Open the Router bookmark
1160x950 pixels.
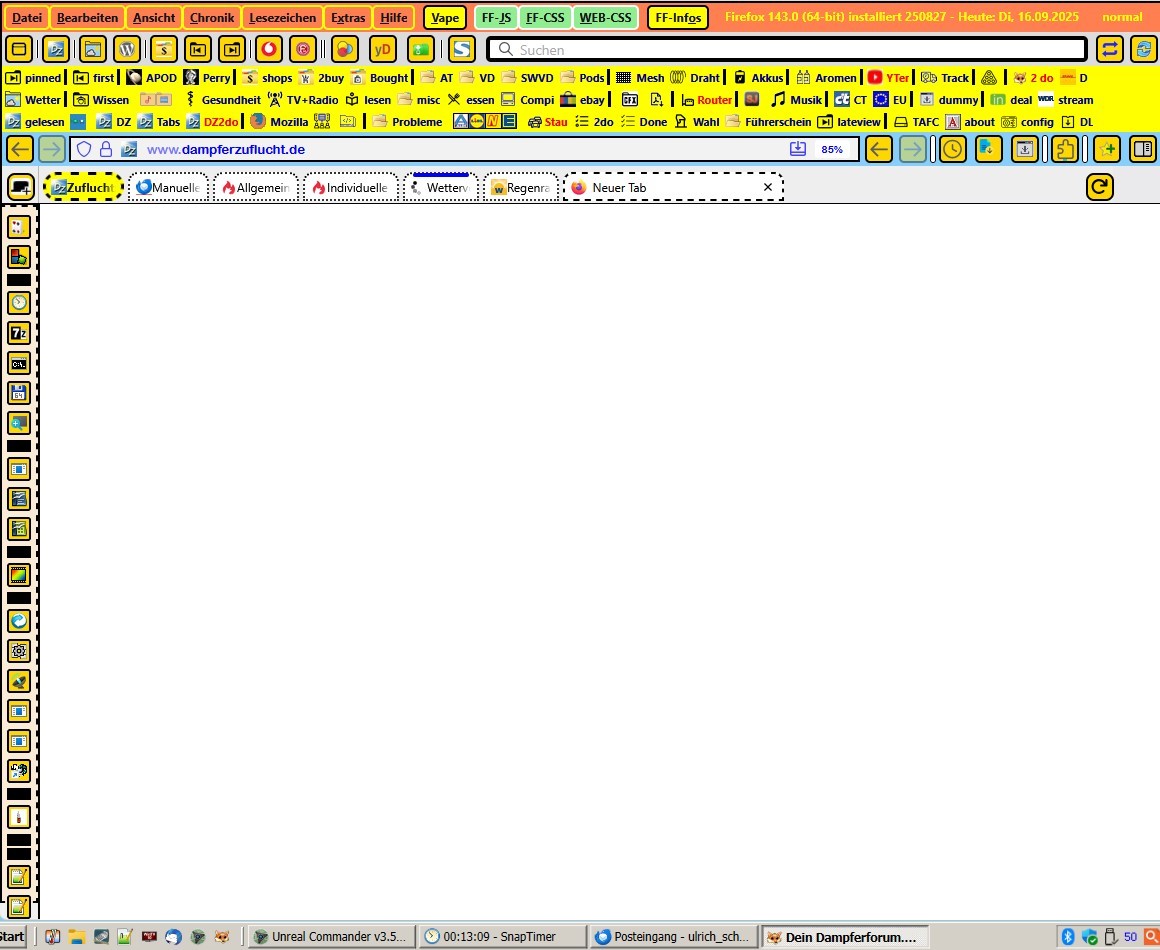(707, 100)
